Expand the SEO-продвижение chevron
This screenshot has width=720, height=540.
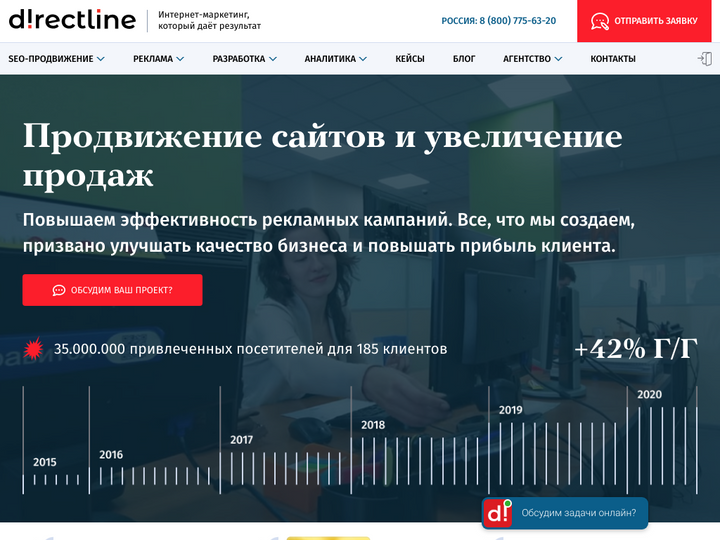[x=101, y=59]
